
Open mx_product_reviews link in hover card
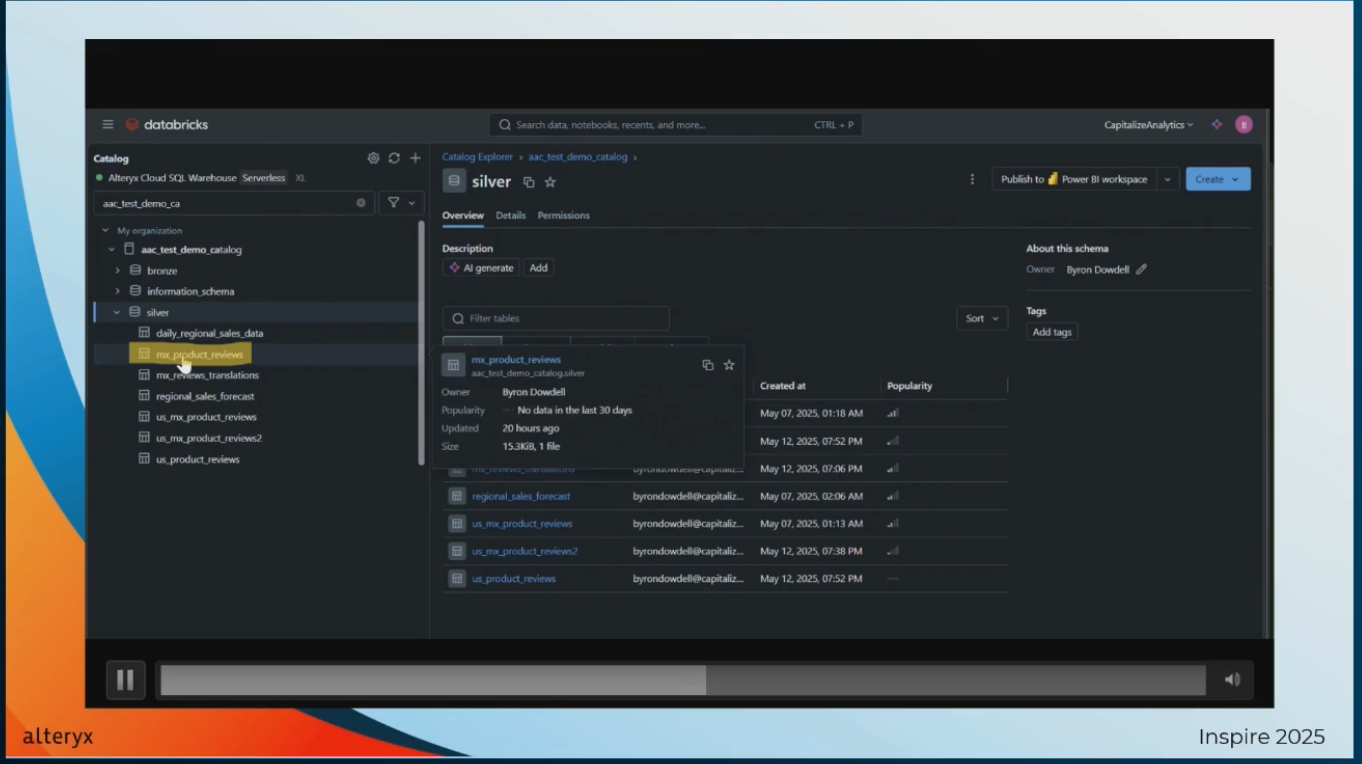pyautogui.click(x=516, y=359)
